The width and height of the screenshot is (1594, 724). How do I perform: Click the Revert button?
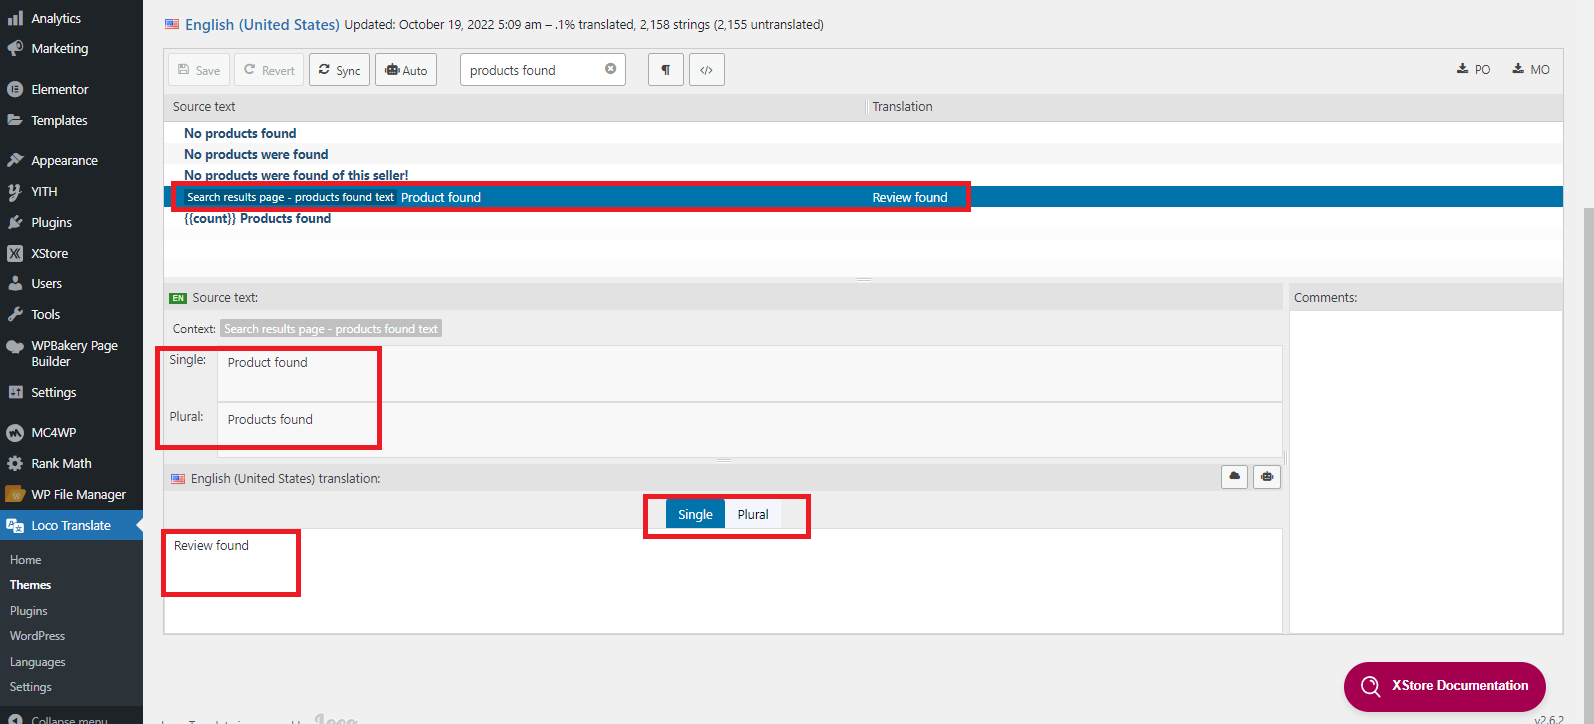(x=269, y=70)
